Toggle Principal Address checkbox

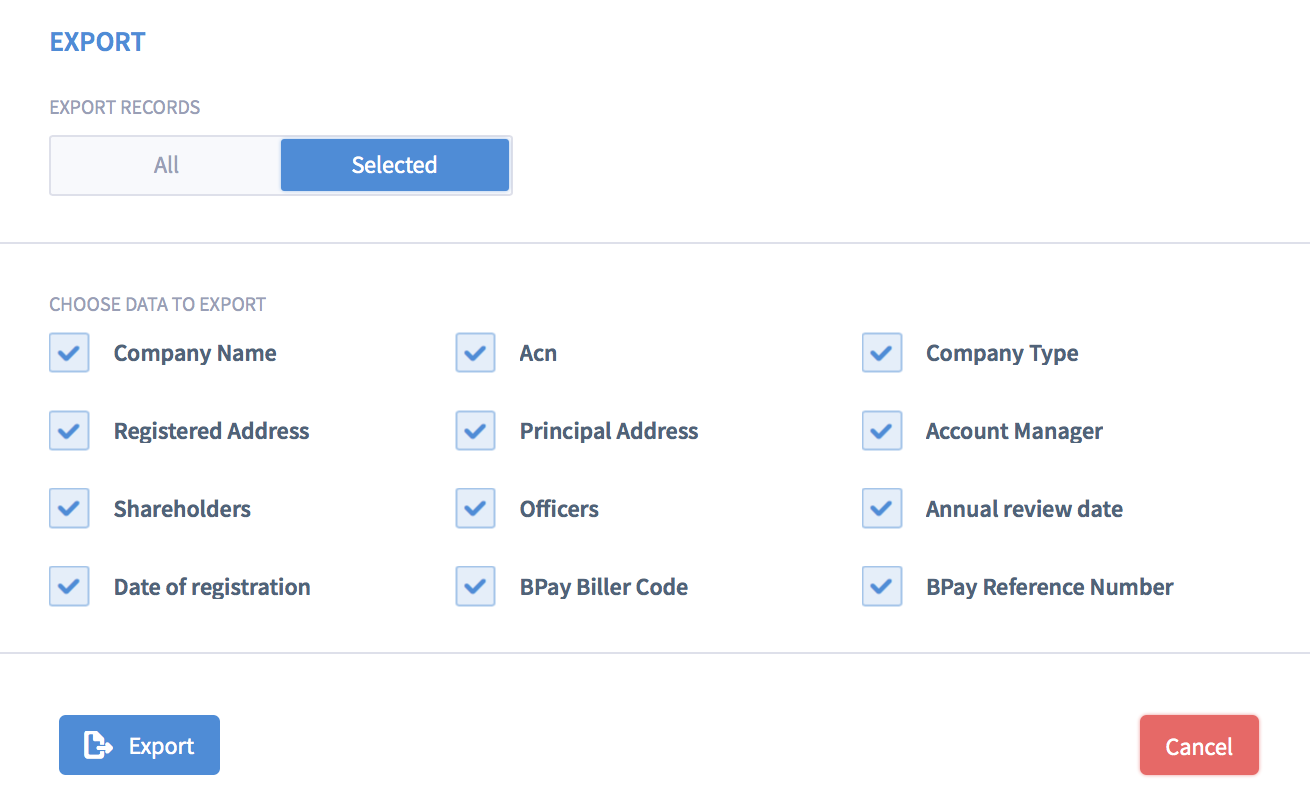pos(475,431)
